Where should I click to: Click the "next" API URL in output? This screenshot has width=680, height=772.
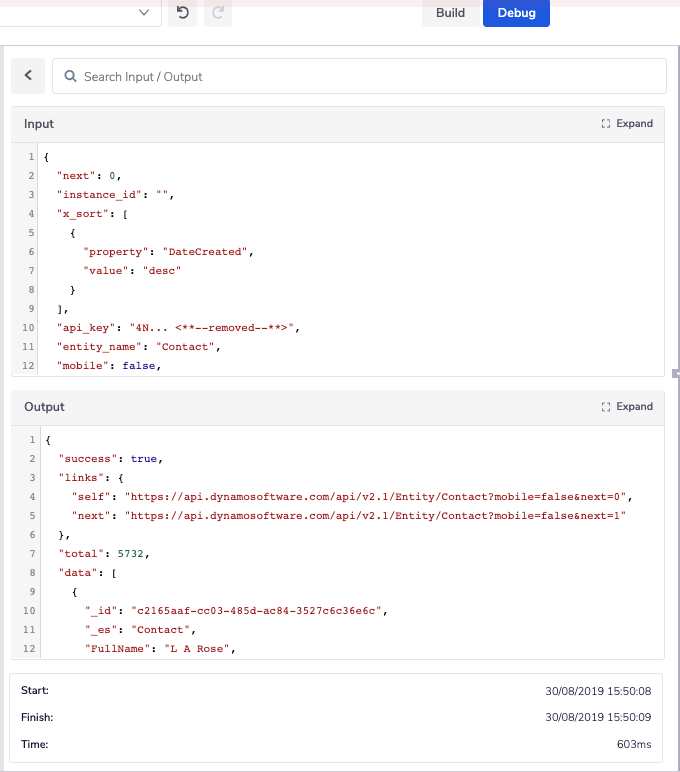[381, 516]
